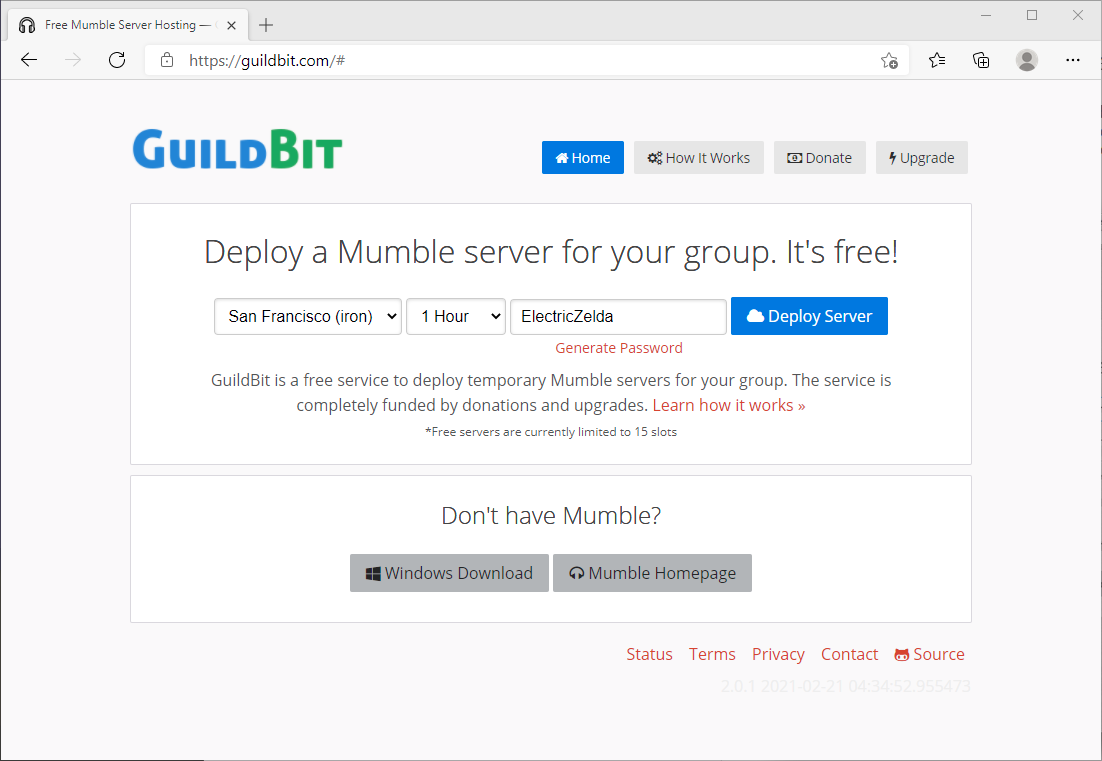Open the Upgrade page

point(921,157)
